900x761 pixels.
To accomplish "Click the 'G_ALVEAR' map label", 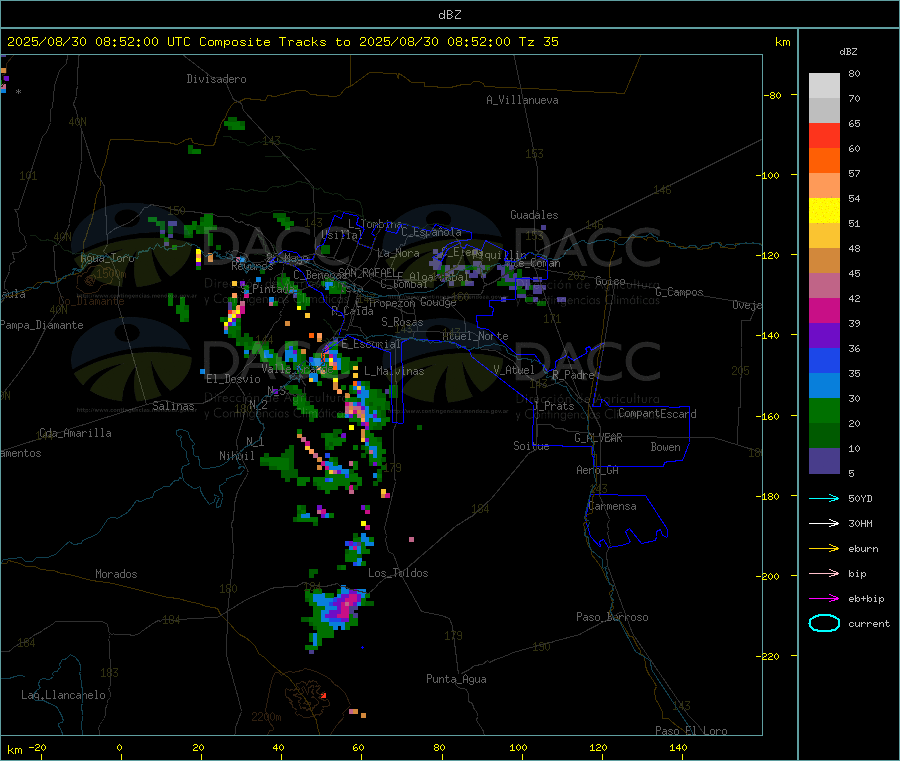I will coord(598,438).
